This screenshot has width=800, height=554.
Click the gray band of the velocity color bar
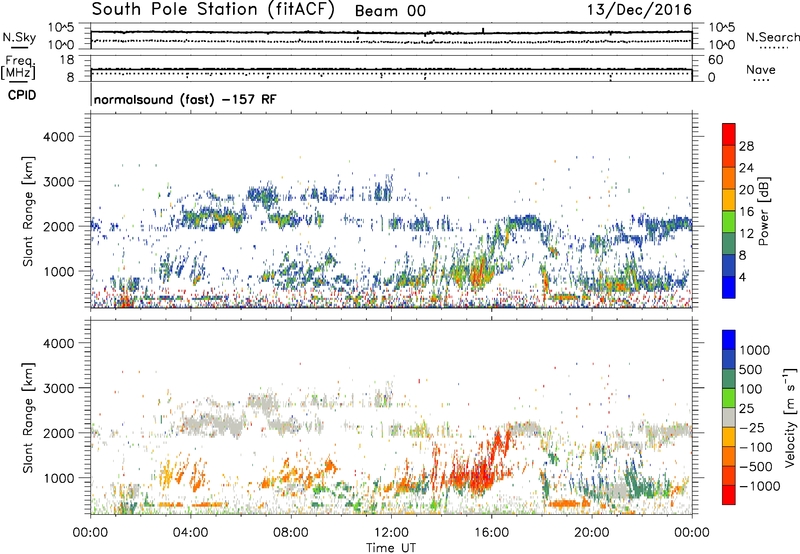pyautogui.click(x=729, y=418)
